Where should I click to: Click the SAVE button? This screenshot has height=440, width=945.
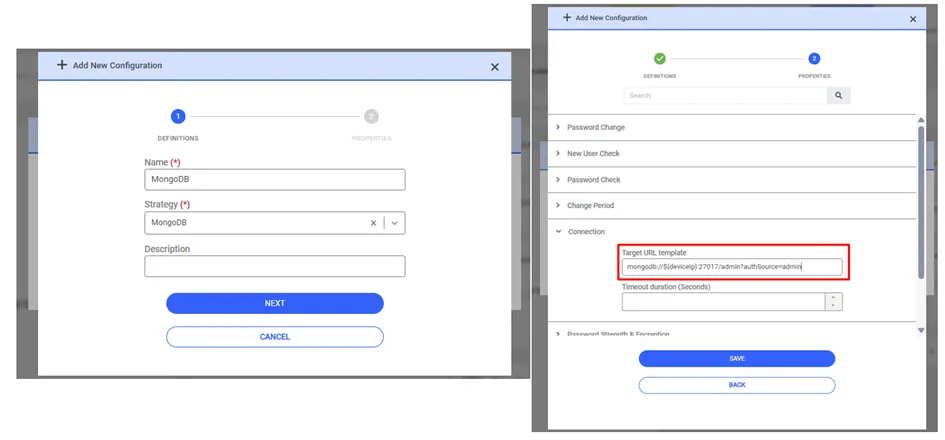(x=737, y=359)
